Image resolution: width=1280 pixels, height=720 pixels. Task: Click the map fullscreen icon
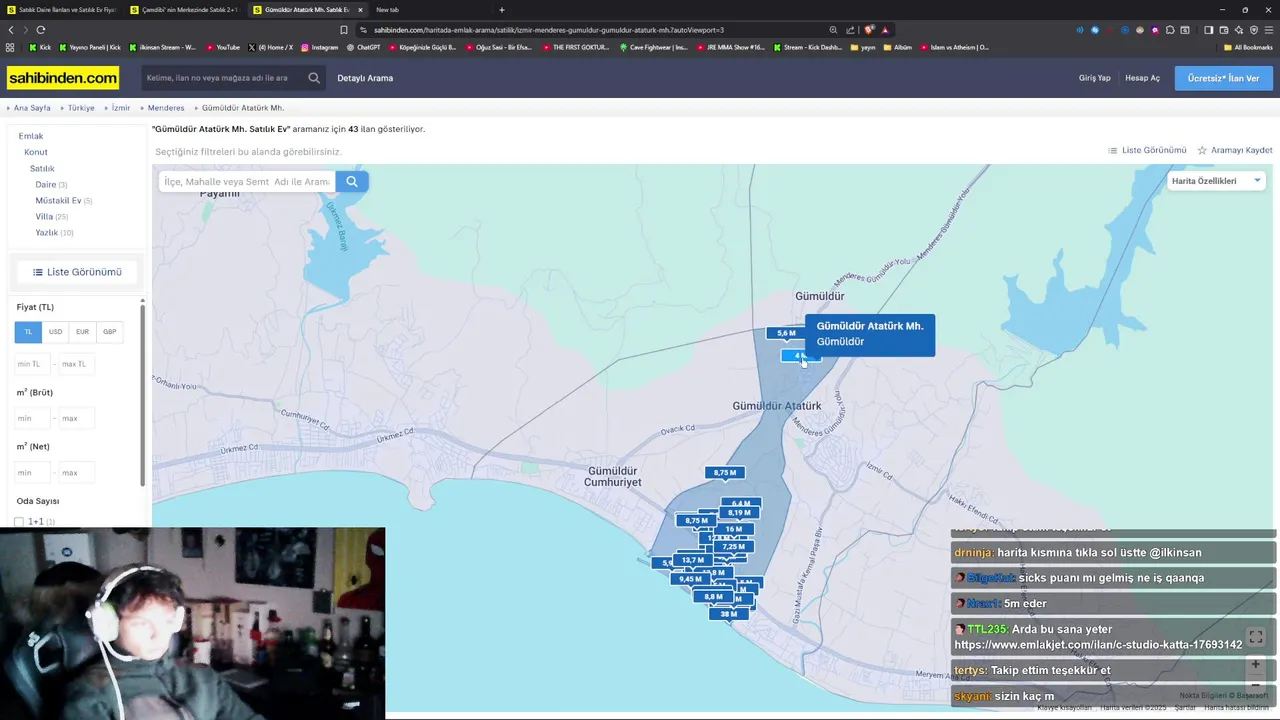point(1256,637)
